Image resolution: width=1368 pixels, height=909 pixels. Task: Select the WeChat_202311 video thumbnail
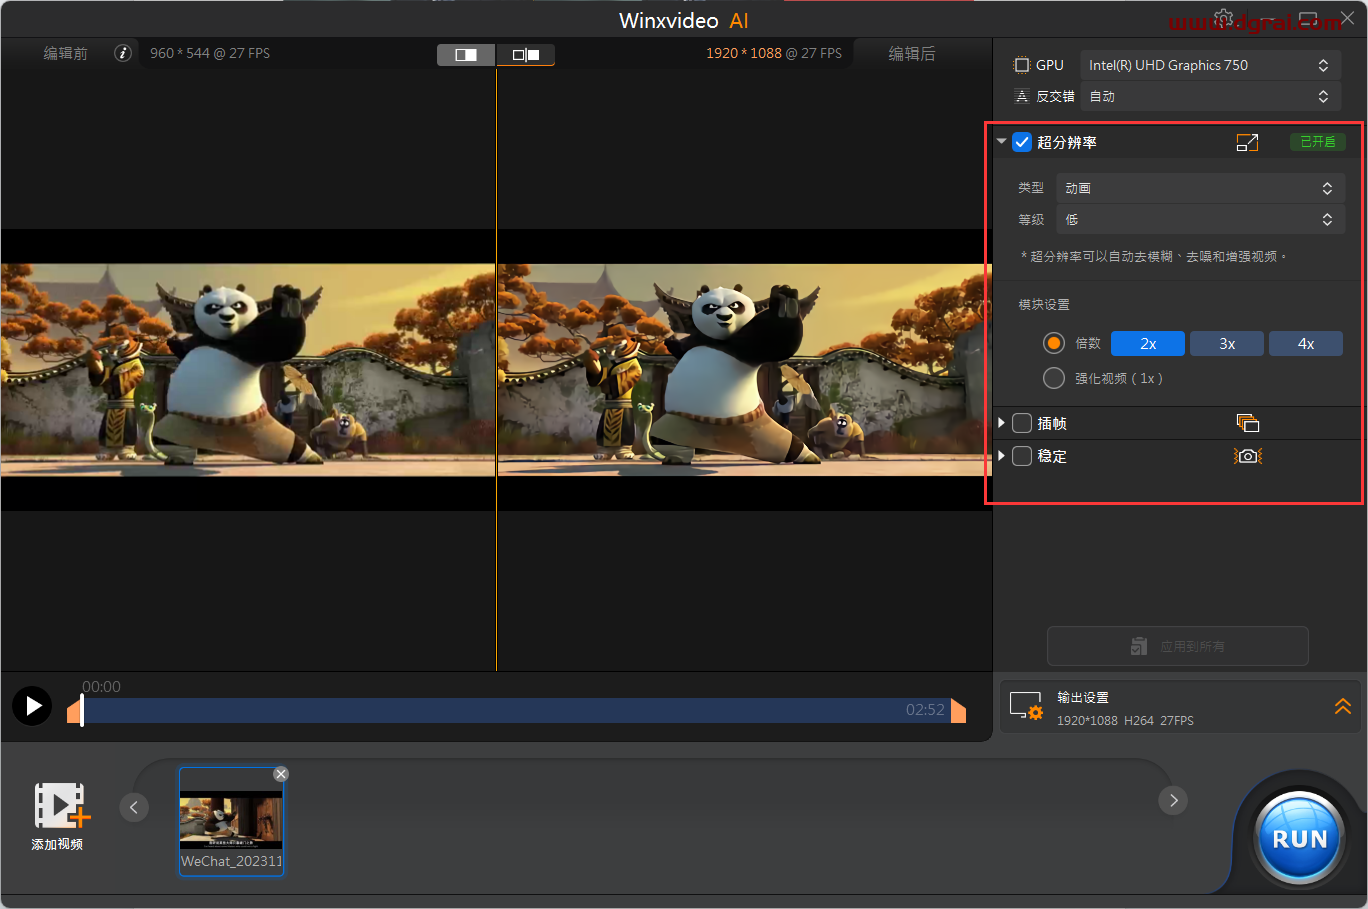pos(231,821)
